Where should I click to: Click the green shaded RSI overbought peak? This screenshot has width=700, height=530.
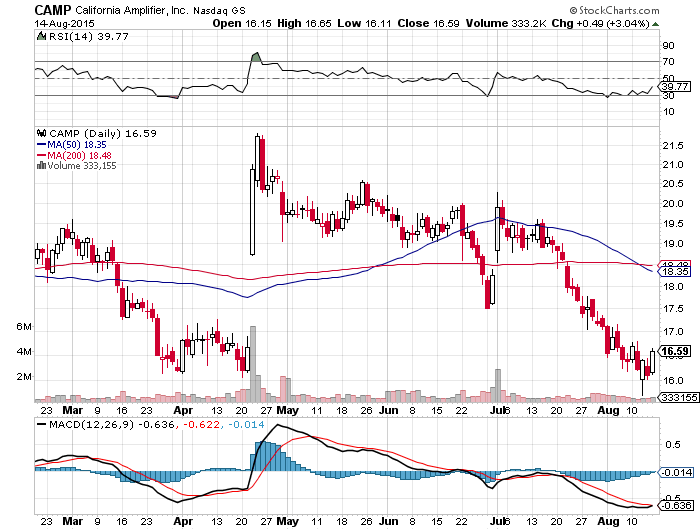coord(256,57)
